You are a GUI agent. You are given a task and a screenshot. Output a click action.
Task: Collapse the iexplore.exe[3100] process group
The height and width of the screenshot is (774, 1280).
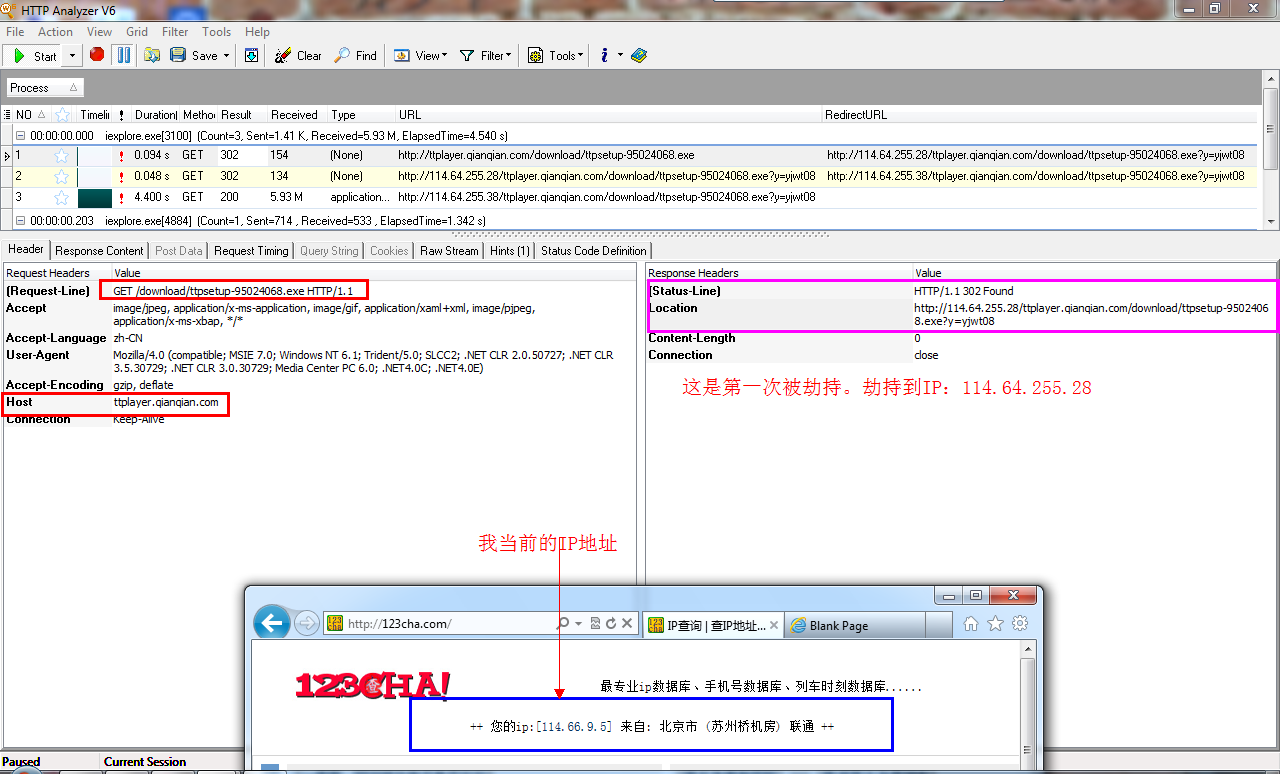[20, 136]
